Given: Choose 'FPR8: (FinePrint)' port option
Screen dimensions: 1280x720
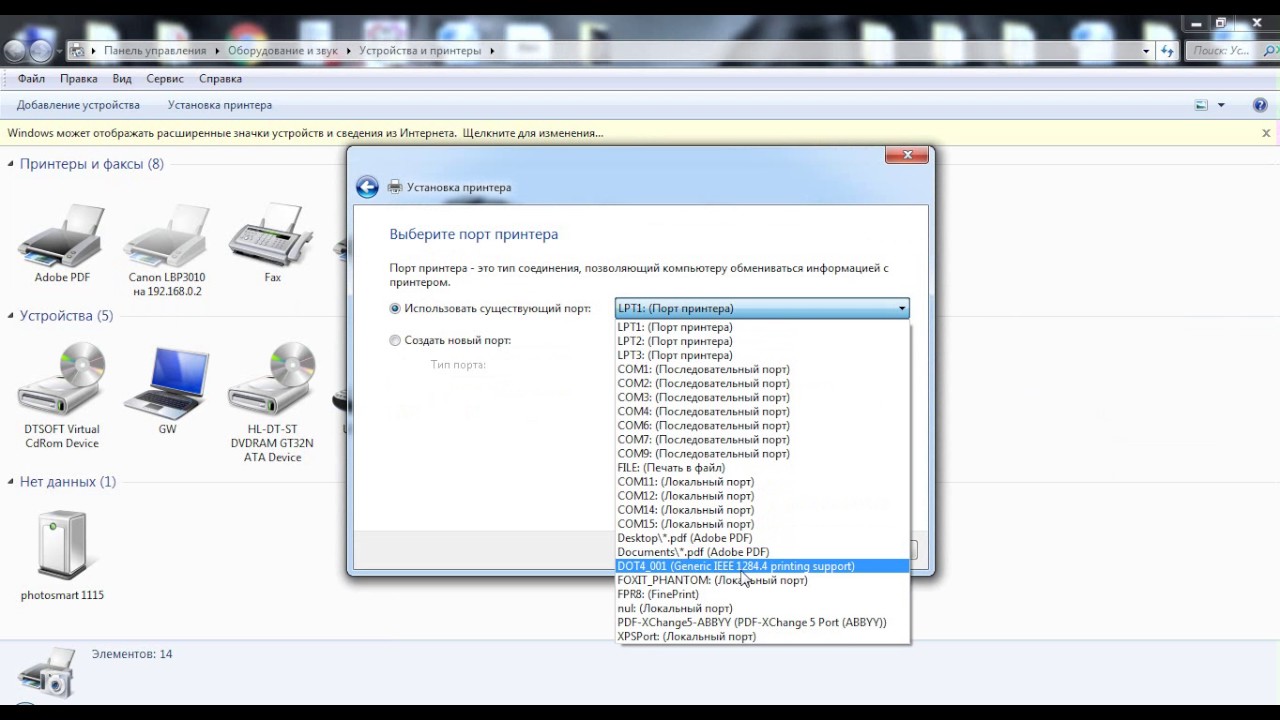Looking at the screenshot, I should point(763,594).
